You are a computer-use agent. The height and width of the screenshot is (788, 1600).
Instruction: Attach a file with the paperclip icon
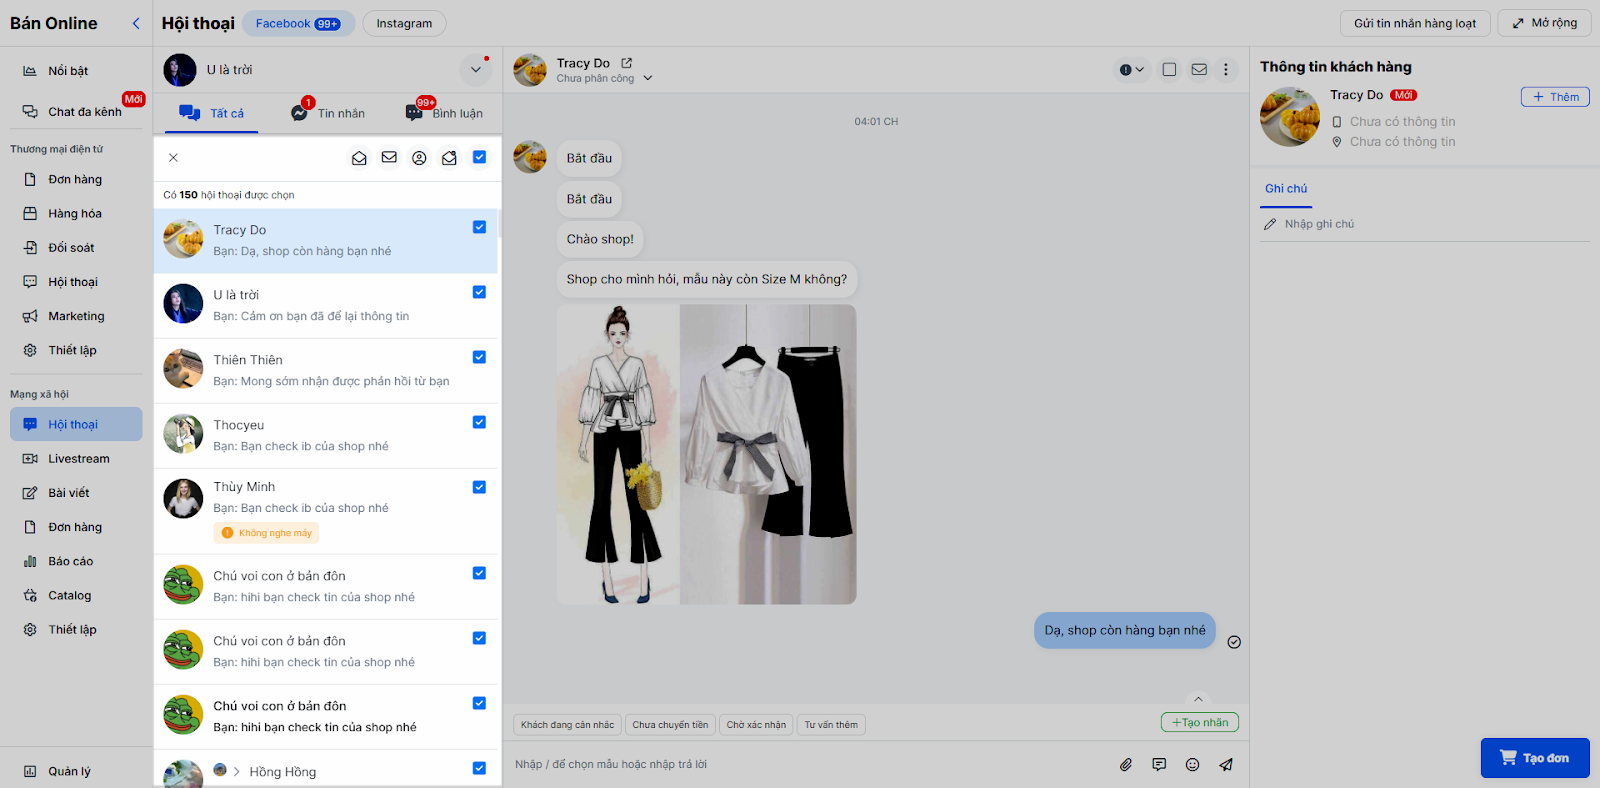click(x=1126, y=765)
